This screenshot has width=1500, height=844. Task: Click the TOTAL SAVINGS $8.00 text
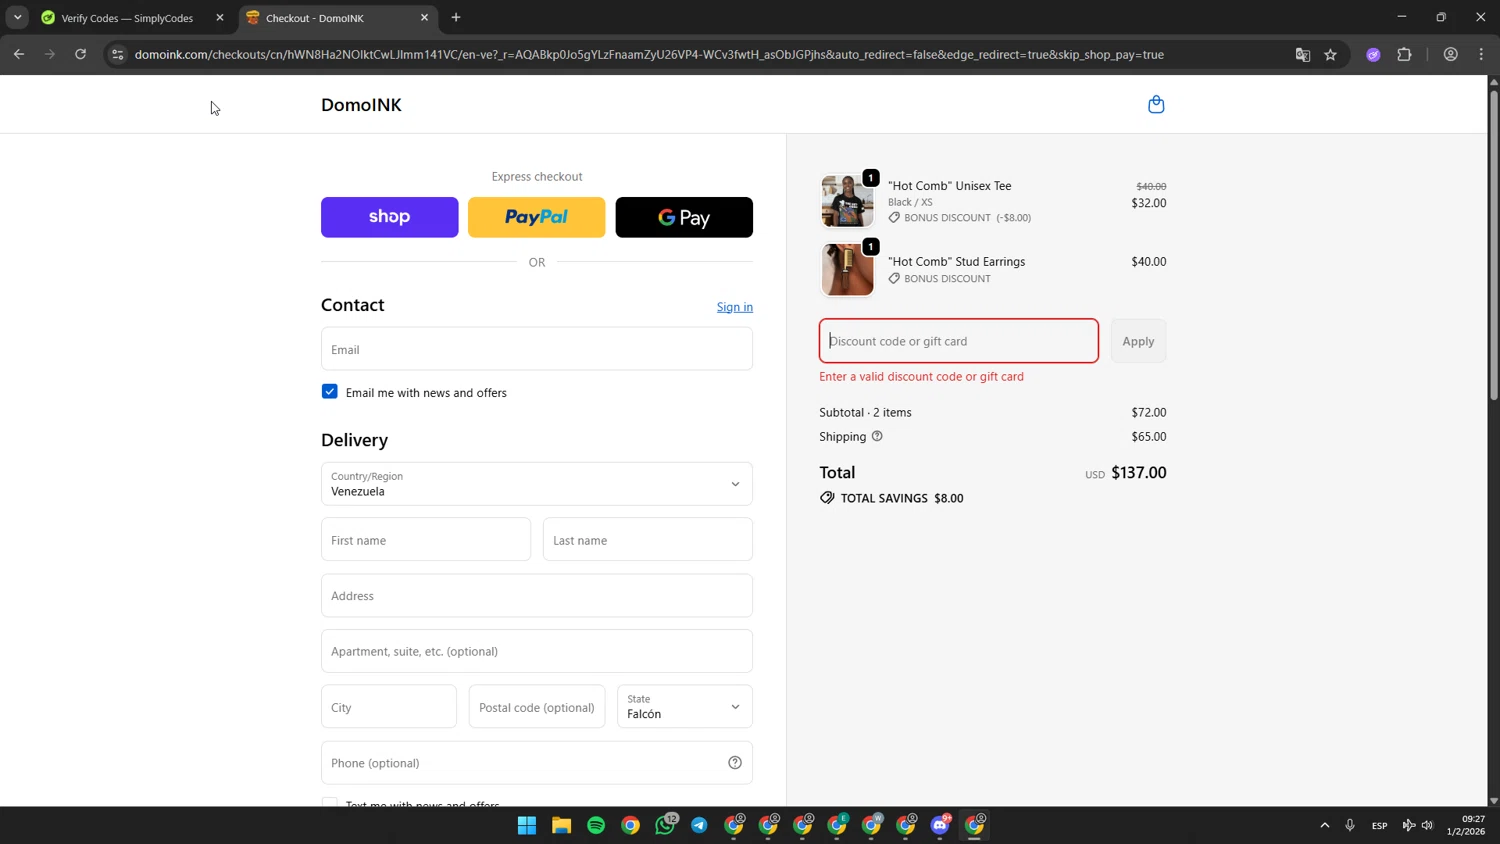(x=902, y=498)
